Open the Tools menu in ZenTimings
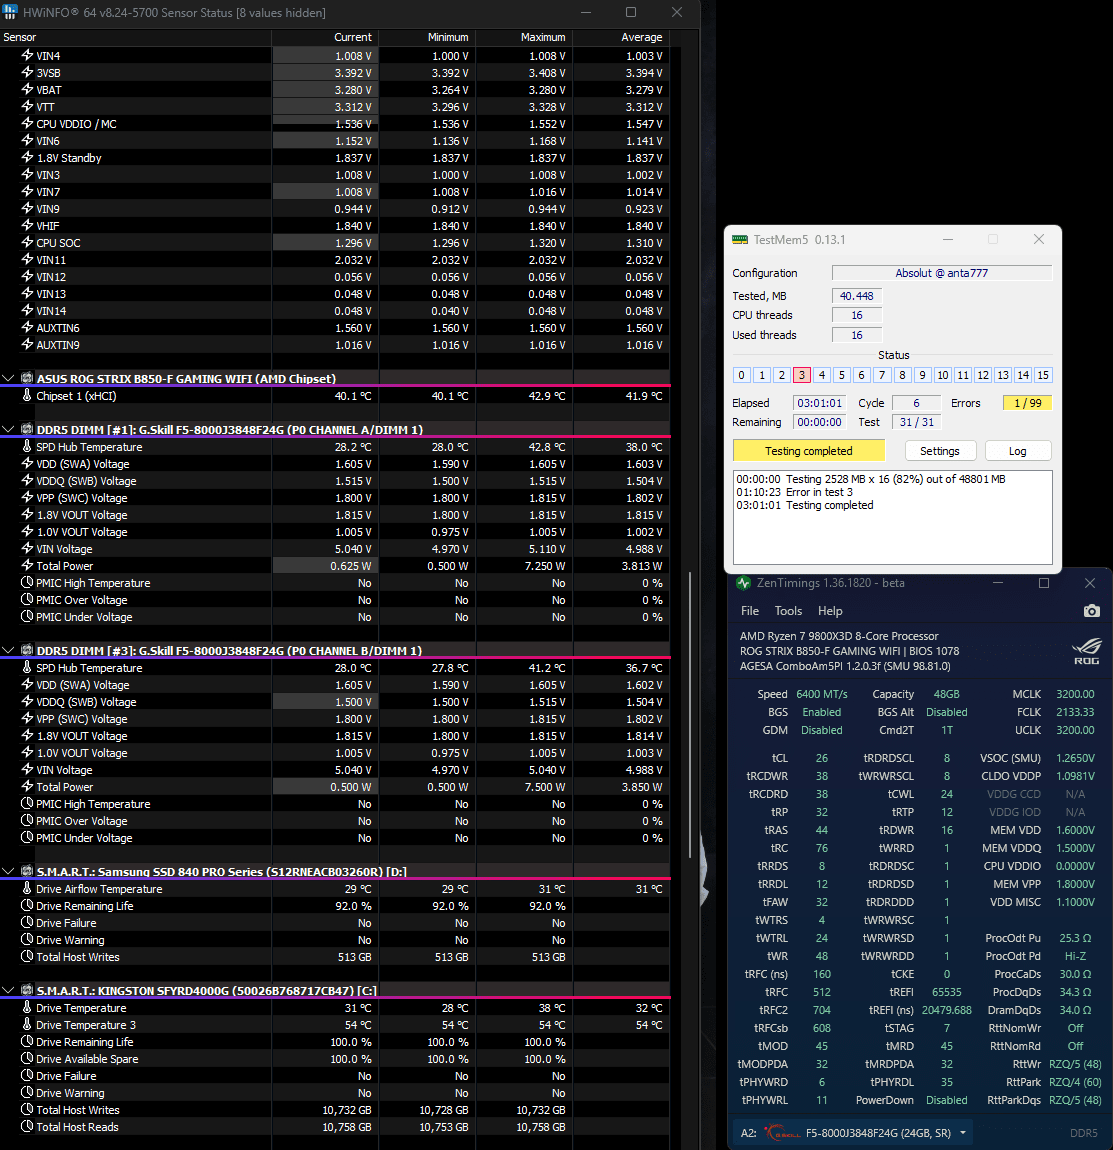Viewport: 1113px width, 1150px height. 788,611
